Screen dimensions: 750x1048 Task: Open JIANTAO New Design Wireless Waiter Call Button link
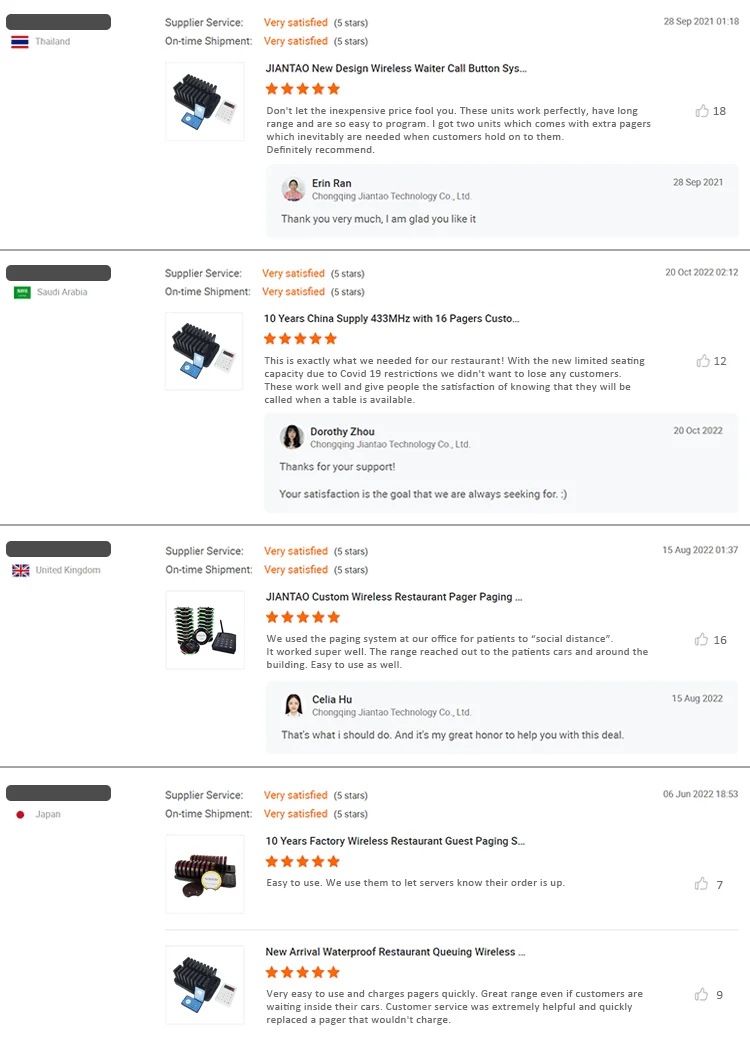tap(395, 69)
